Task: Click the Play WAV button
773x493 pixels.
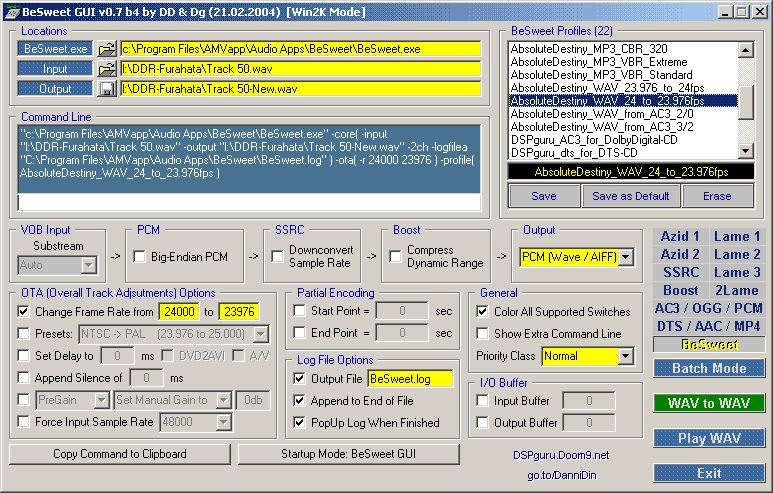Action: [709, 438]
